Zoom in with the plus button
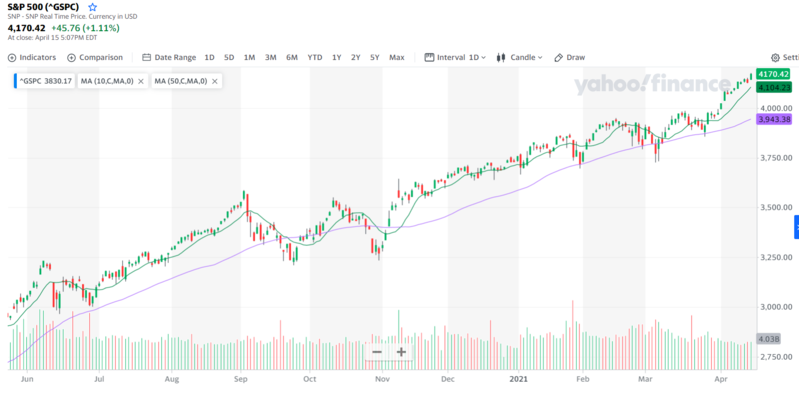 coord(401,352)
